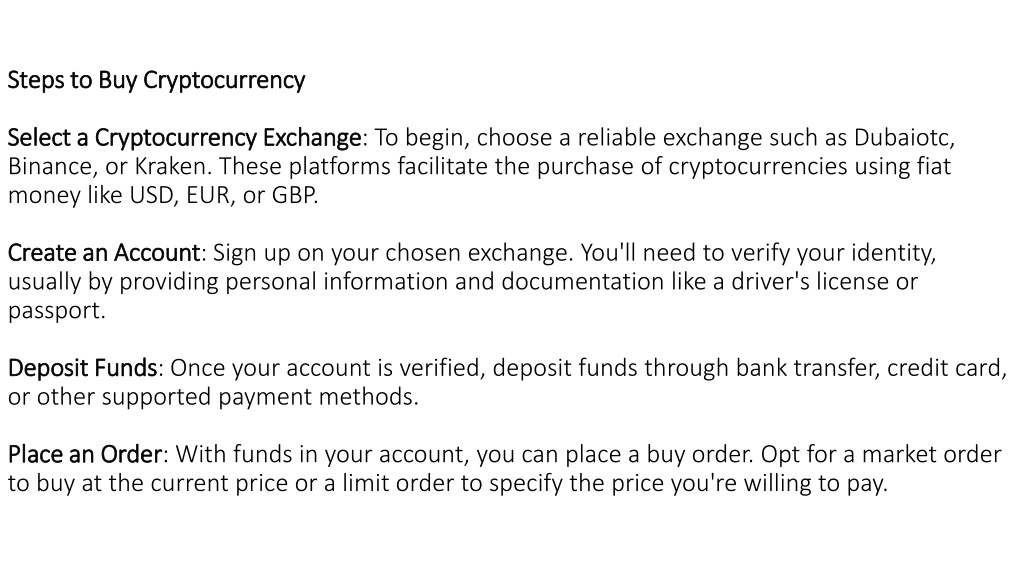Click the 'Steps to Buy Cryptocurrency' title
Screen dimensions: 1024x576
(x=156, y=80)
